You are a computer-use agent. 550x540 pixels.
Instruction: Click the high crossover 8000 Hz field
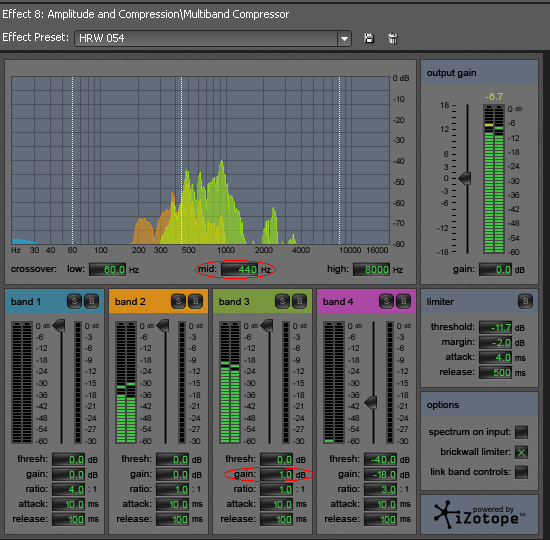click(371, 269)
